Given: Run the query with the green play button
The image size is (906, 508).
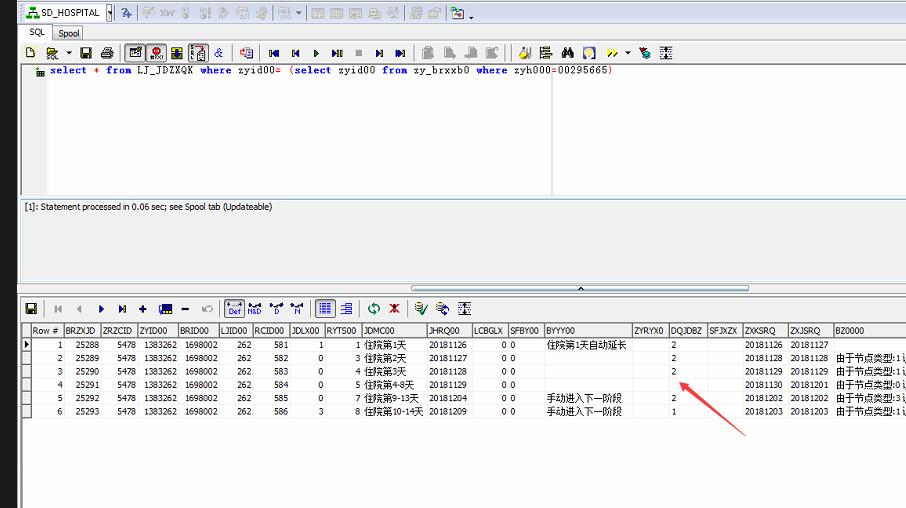Looking at the screenshot, I should click(x=316, y=53).
